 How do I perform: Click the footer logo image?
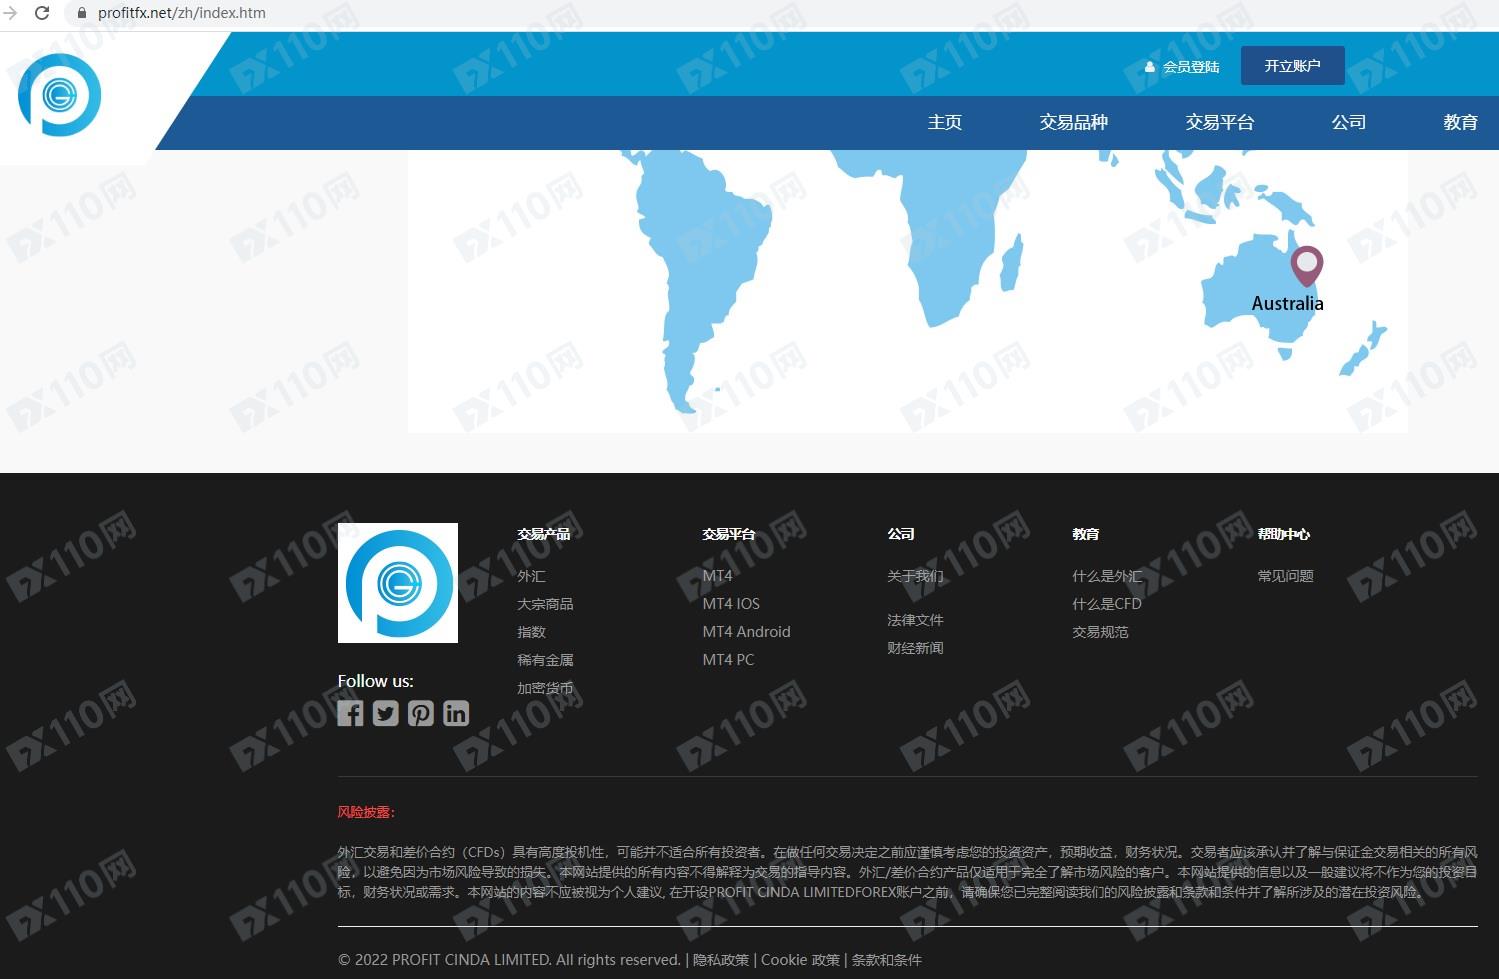tap(398, 583)
